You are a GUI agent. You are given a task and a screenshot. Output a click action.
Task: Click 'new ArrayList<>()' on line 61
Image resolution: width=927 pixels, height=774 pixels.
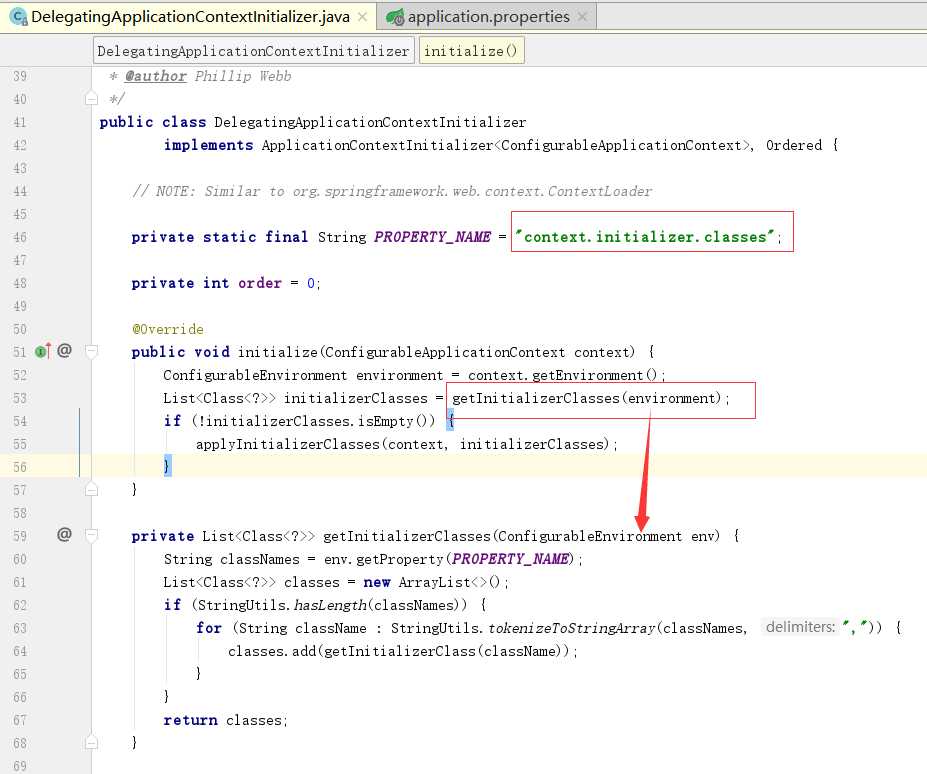tap(432, 582)
